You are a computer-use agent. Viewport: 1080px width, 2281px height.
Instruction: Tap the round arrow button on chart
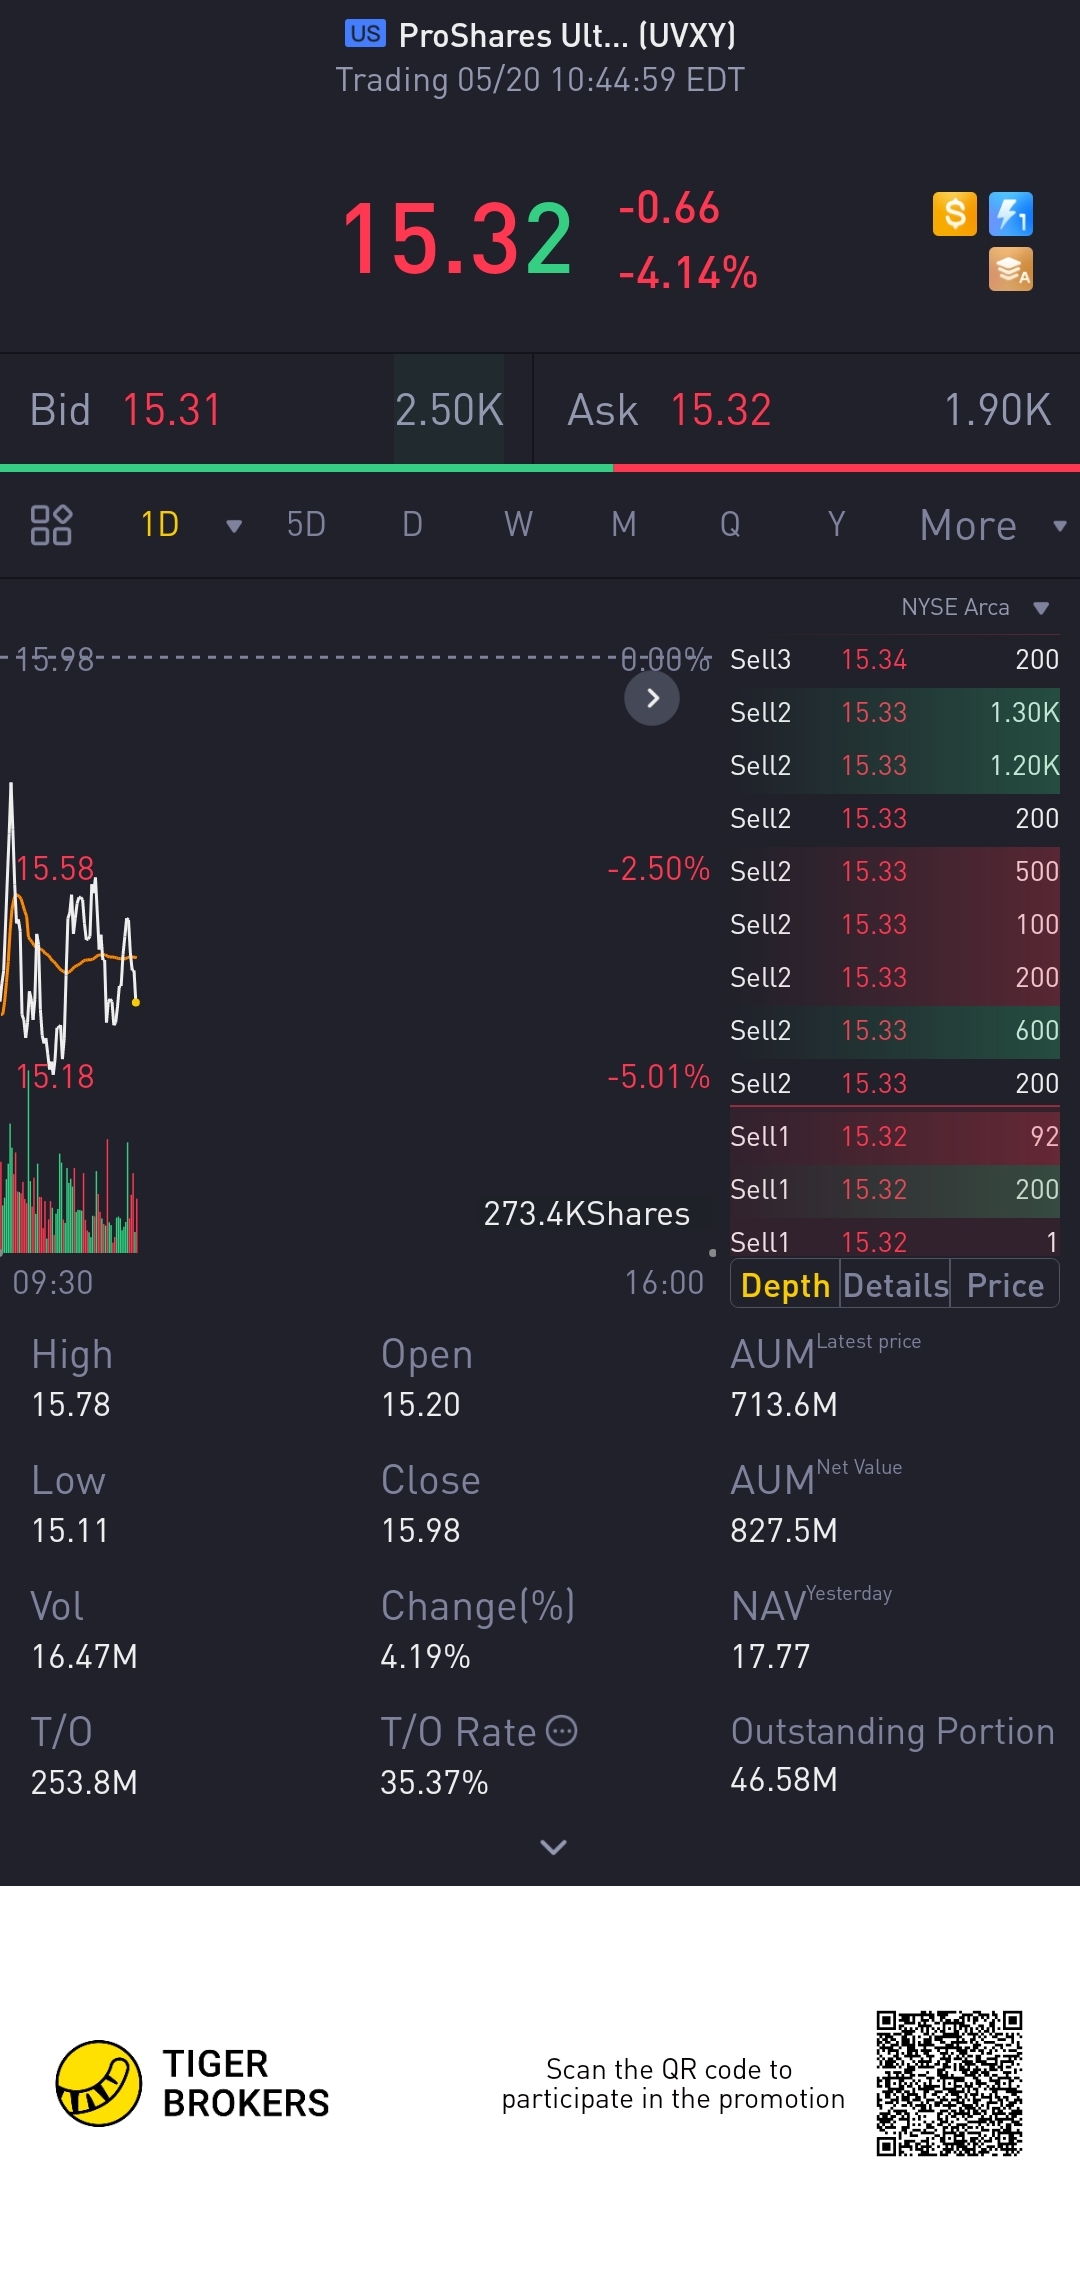(652, 698)
